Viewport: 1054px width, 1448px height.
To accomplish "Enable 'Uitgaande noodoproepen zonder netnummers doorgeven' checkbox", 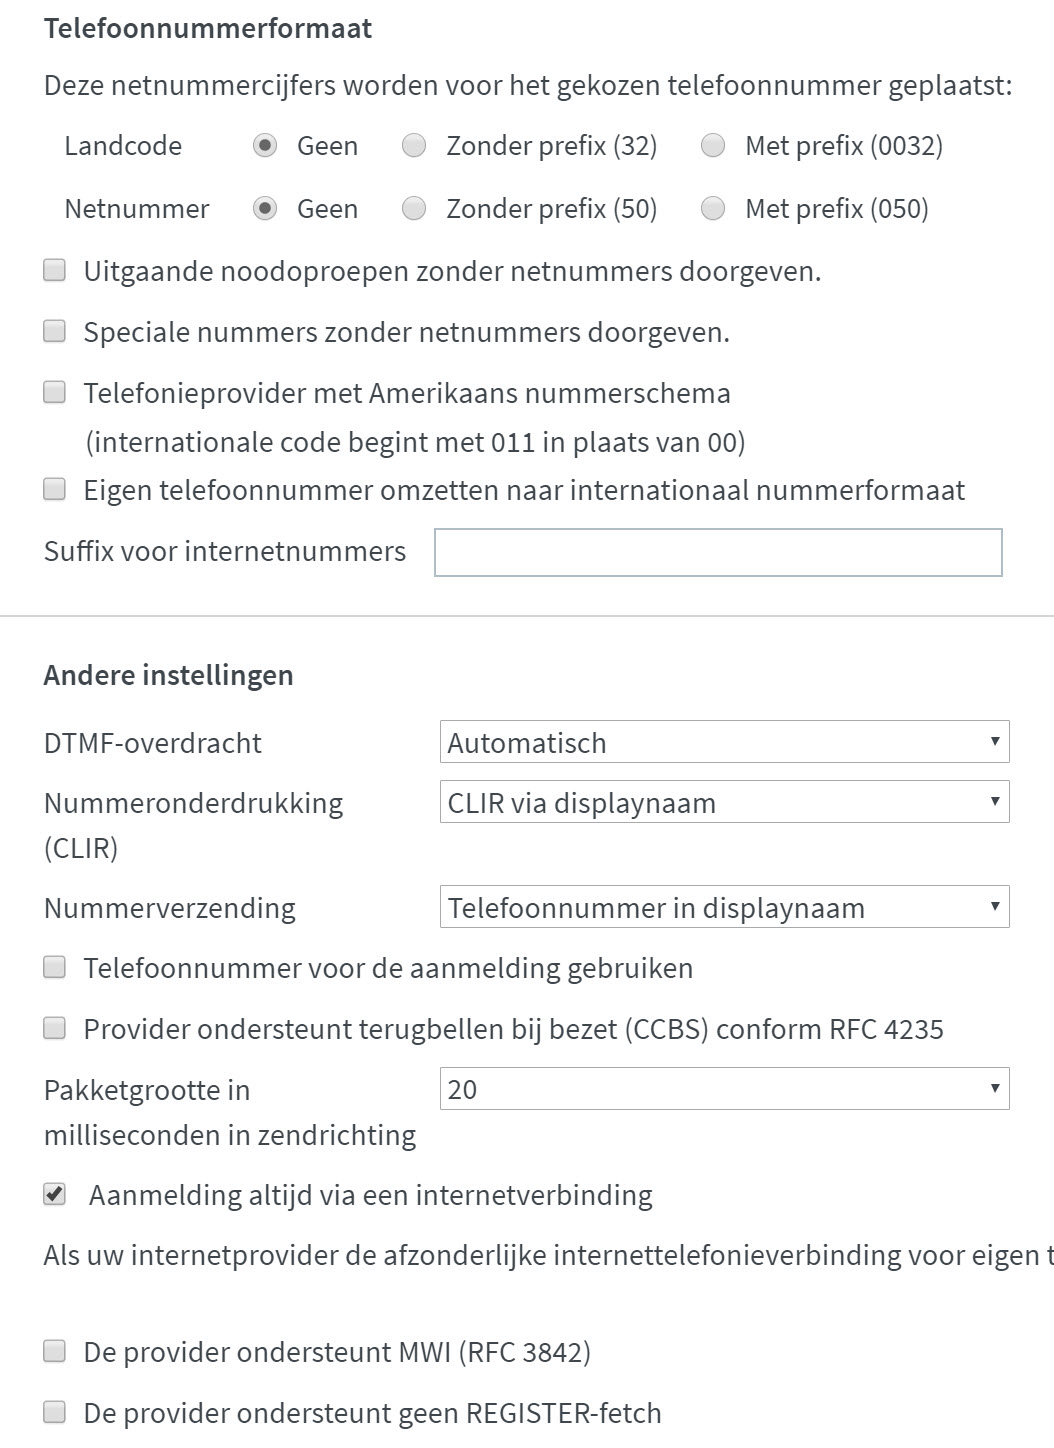I will tap(55, 270).
